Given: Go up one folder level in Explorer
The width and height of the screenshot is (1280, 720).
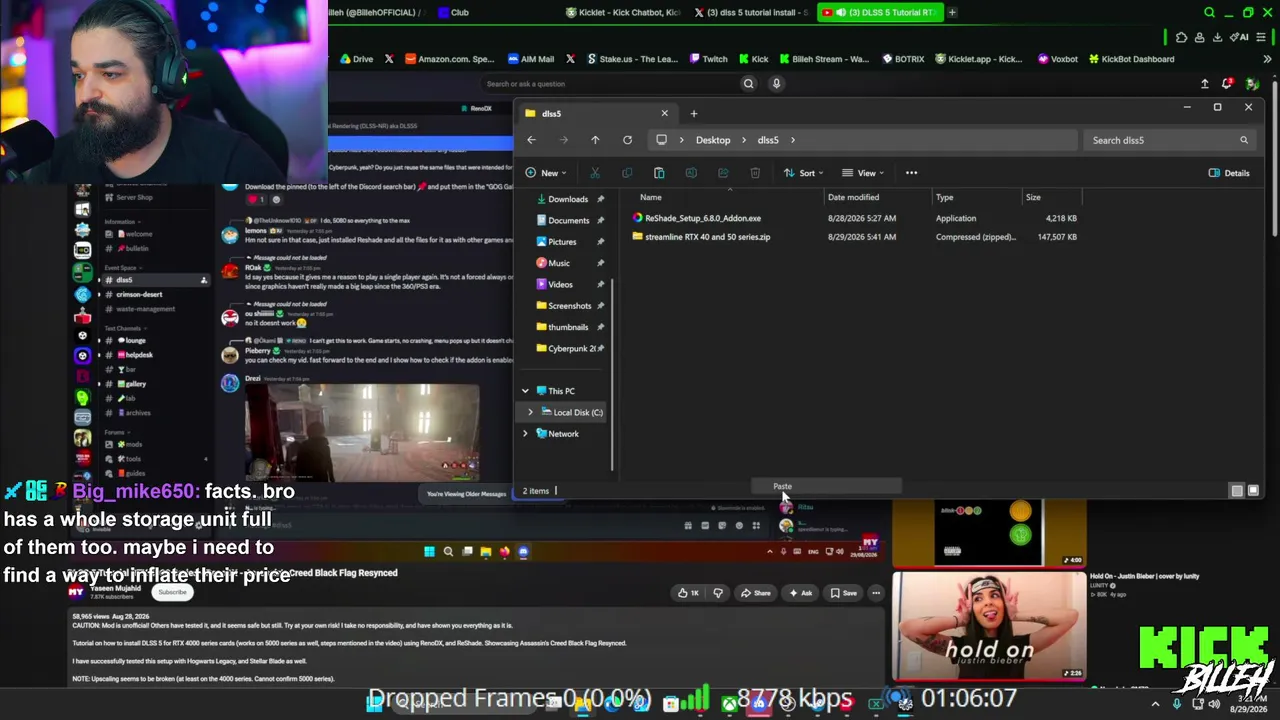Looking at the screenshot, I should pos(595,140).
